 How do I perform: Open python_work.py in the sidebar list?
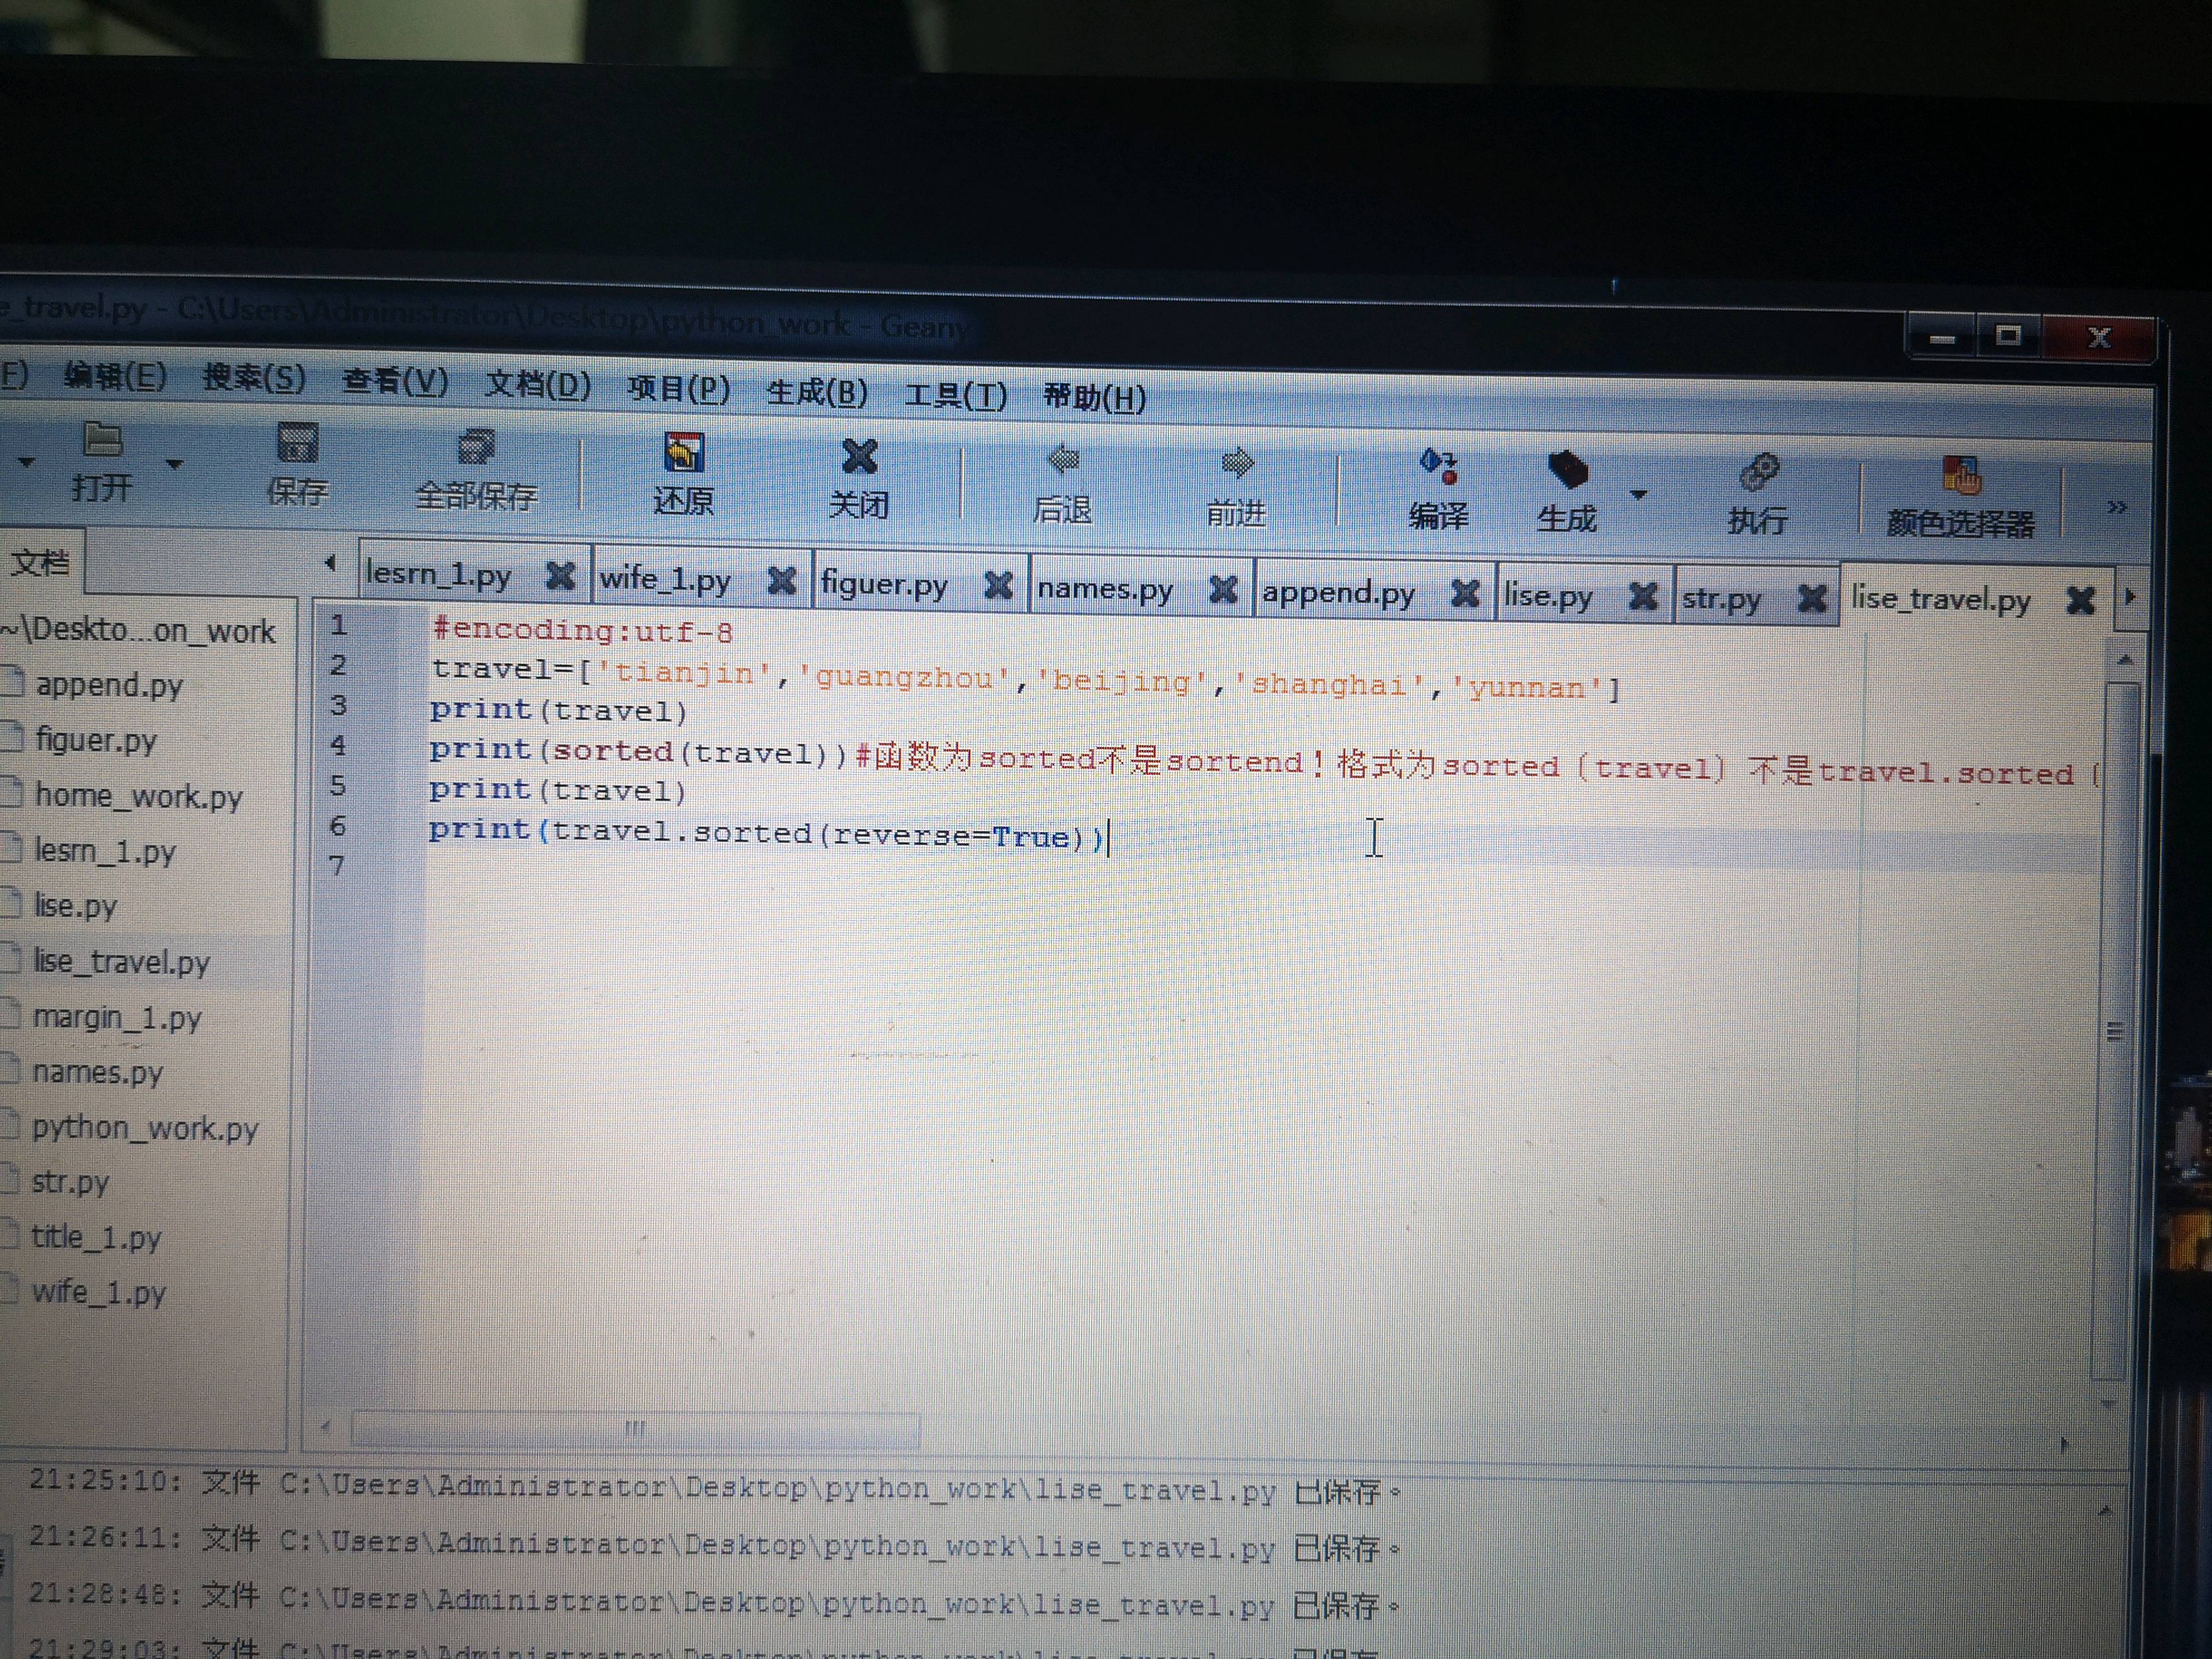(x=145, y=1128)
